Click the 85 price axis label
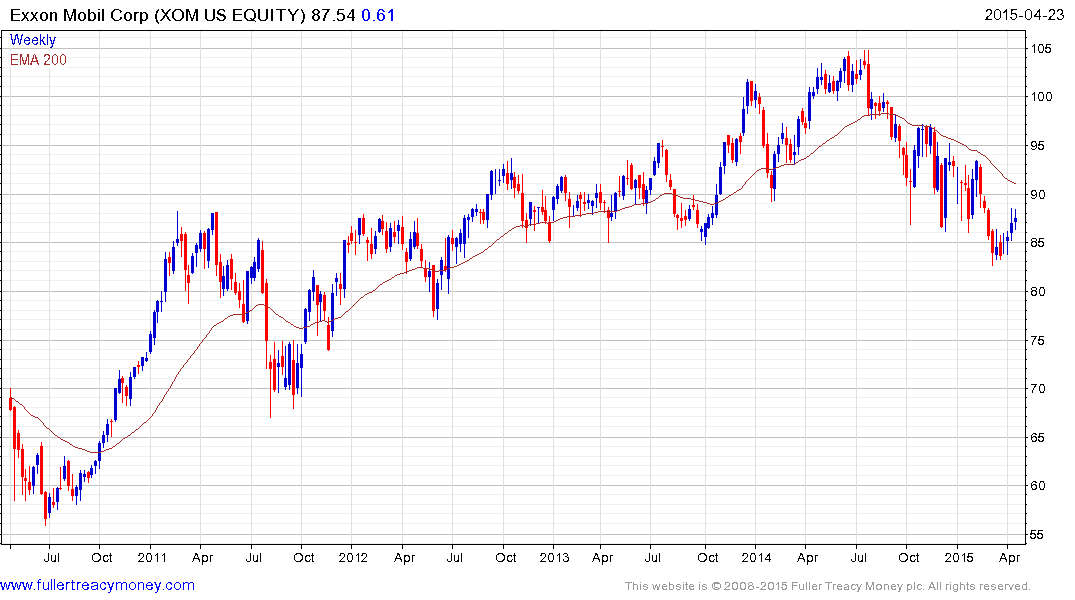The image size is (1075, 600). pyautogui.click(x=1038, y=243)
